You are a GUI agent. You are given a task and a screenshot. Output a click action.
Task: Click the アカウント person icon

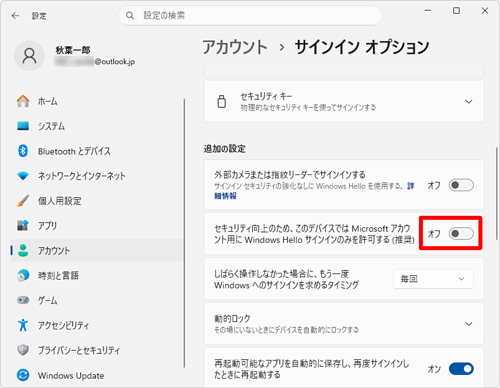click(x=23, y=250)
